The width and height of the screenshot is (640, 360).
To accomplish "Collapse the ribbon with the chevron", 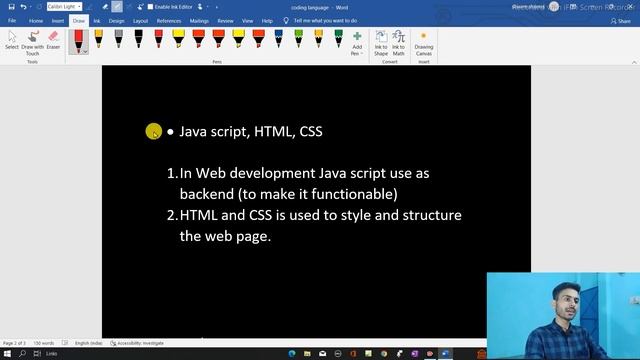I will 634,62.
